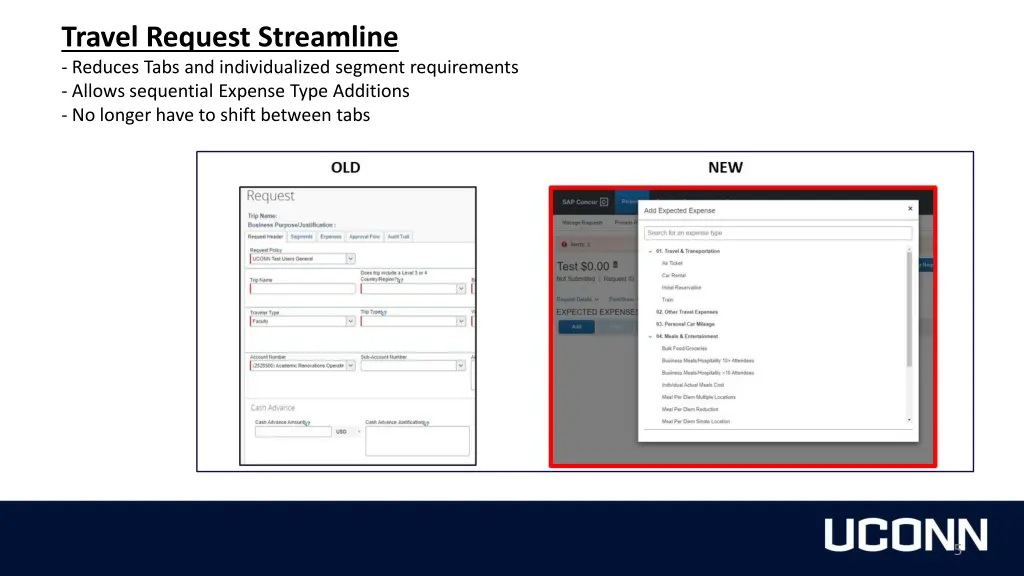The width and height of the screenshot is (1024, 576).
Task: Close the Add Expected Expense dialog
Action: (910, 209)
